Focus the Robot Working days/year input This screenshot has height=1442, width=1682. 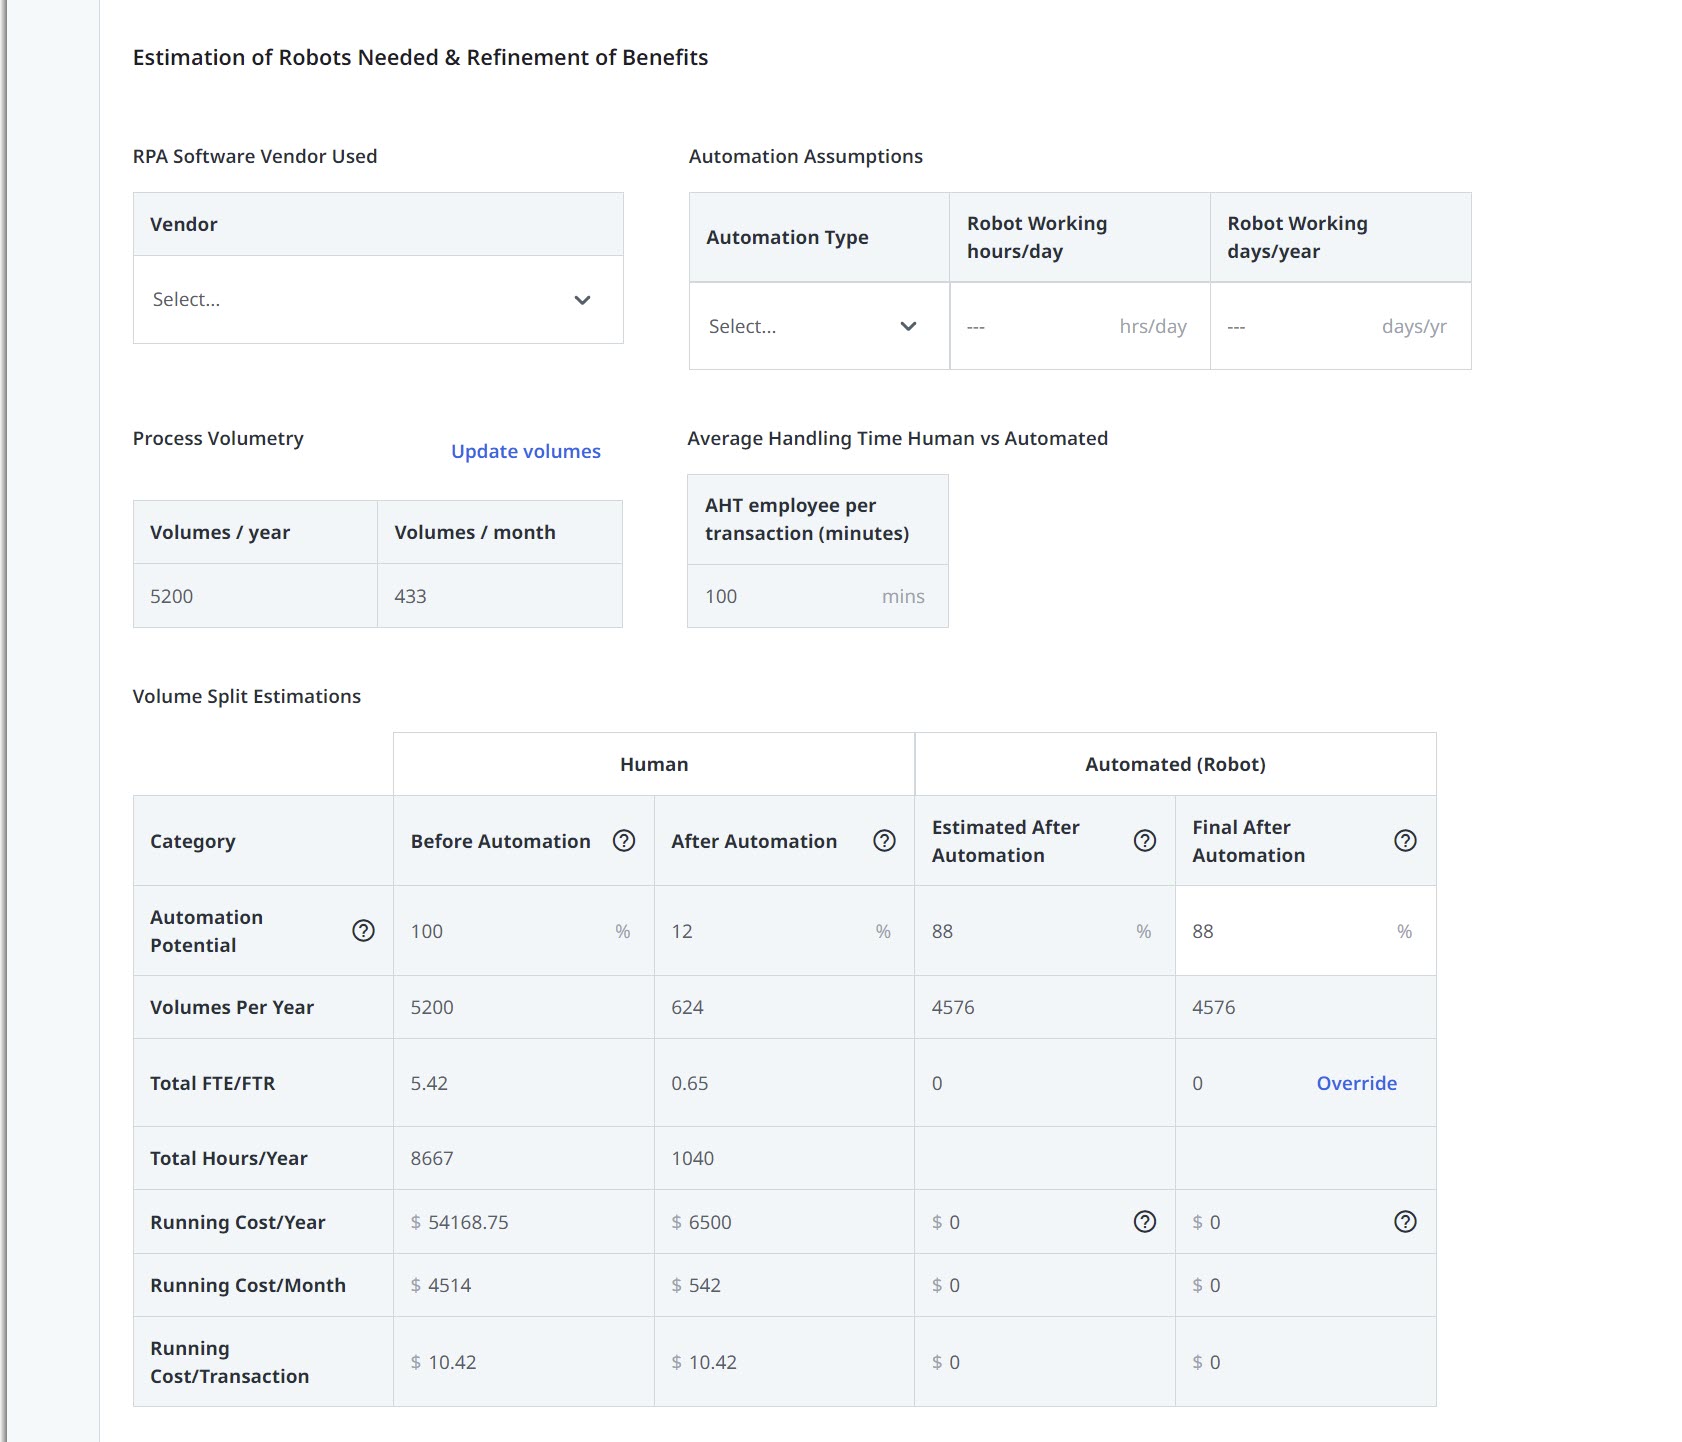[1340, 326]
